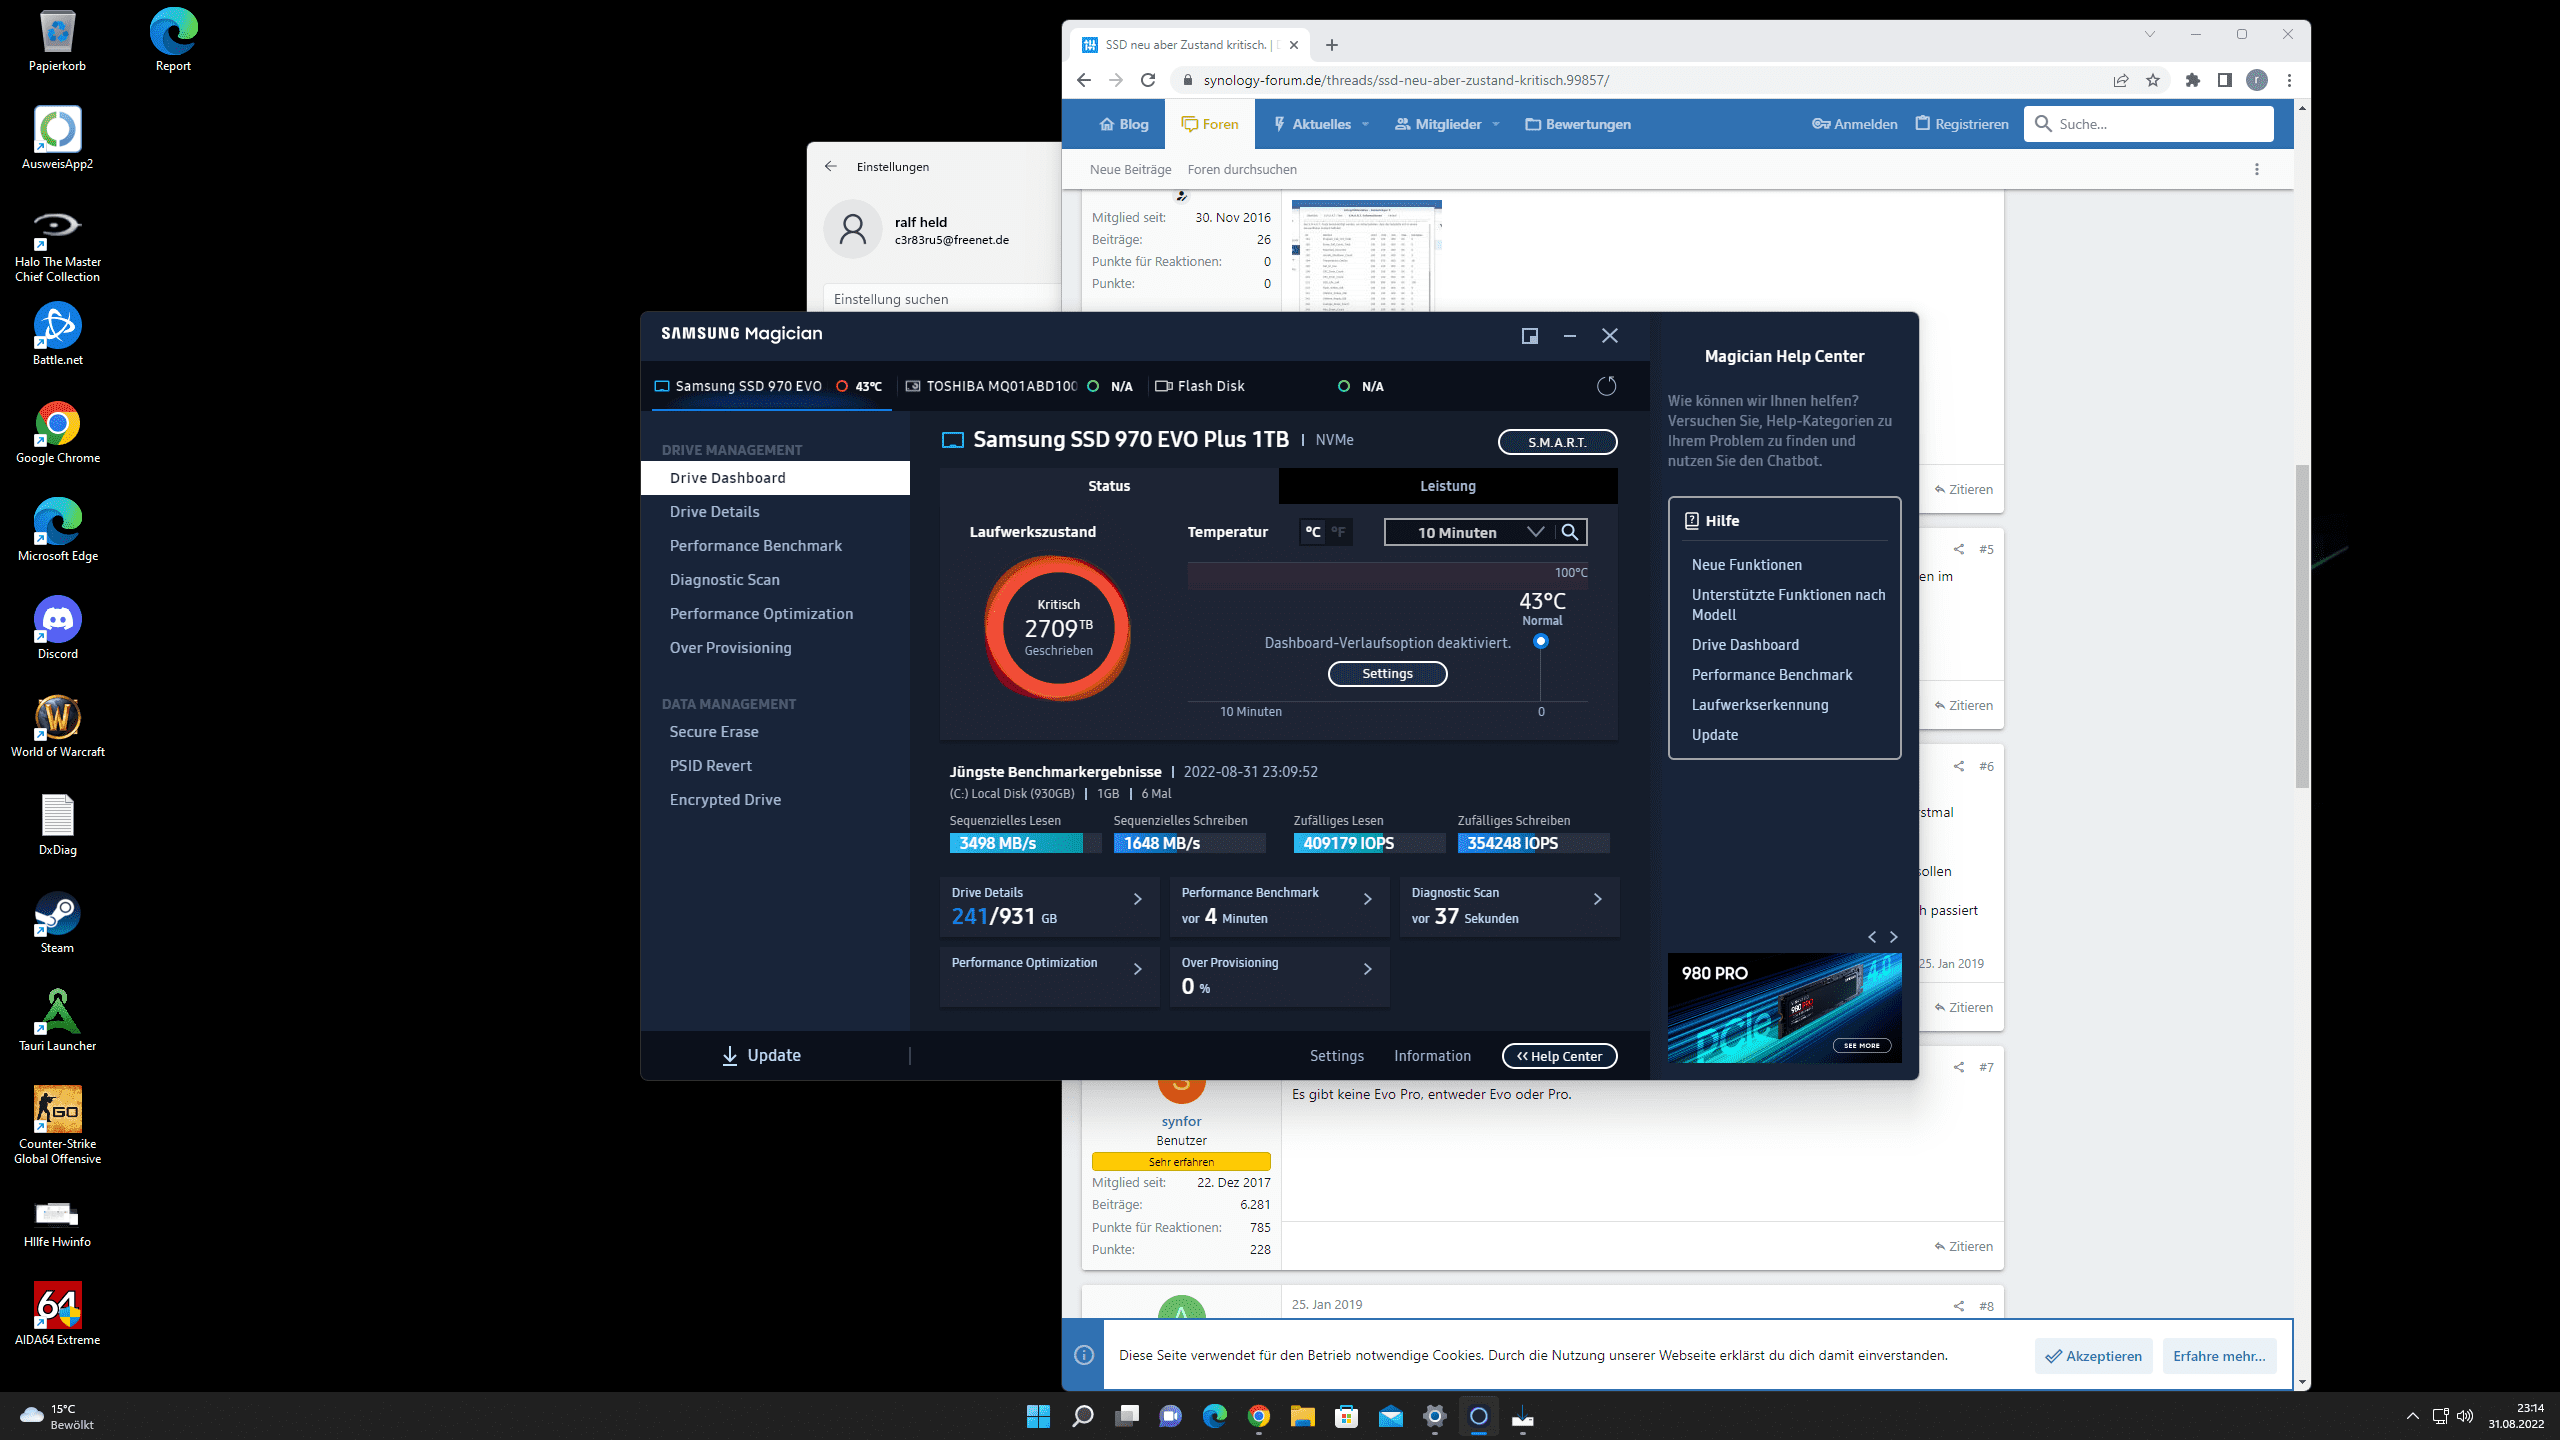Click SEE MORE on 980 PRO banner
This screenshot has height=1440, width=2560.
pyautogui.click(x=1861, y=1045)
